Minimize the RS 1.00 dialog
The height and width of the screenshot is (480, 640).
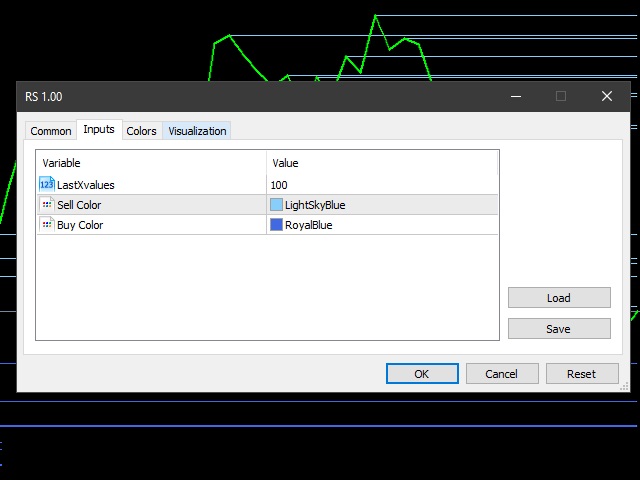(516, 96)
